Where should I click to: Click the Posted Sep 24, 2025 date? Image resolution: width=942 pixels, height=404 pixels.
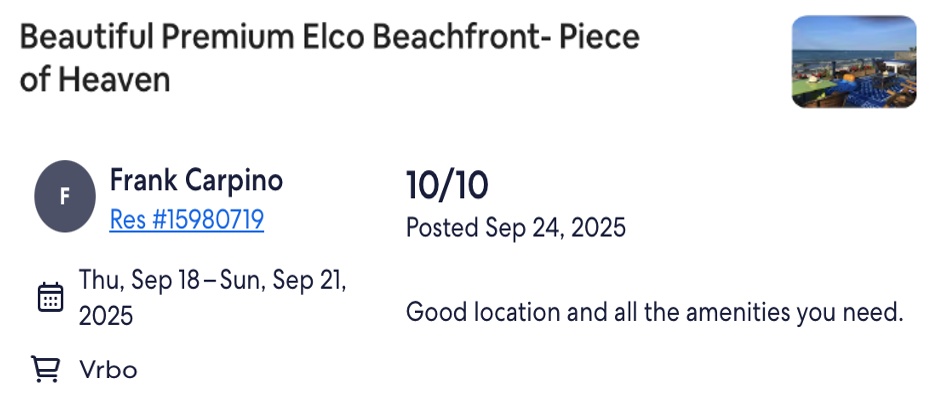pyautogui.click(x=515, y=228)
